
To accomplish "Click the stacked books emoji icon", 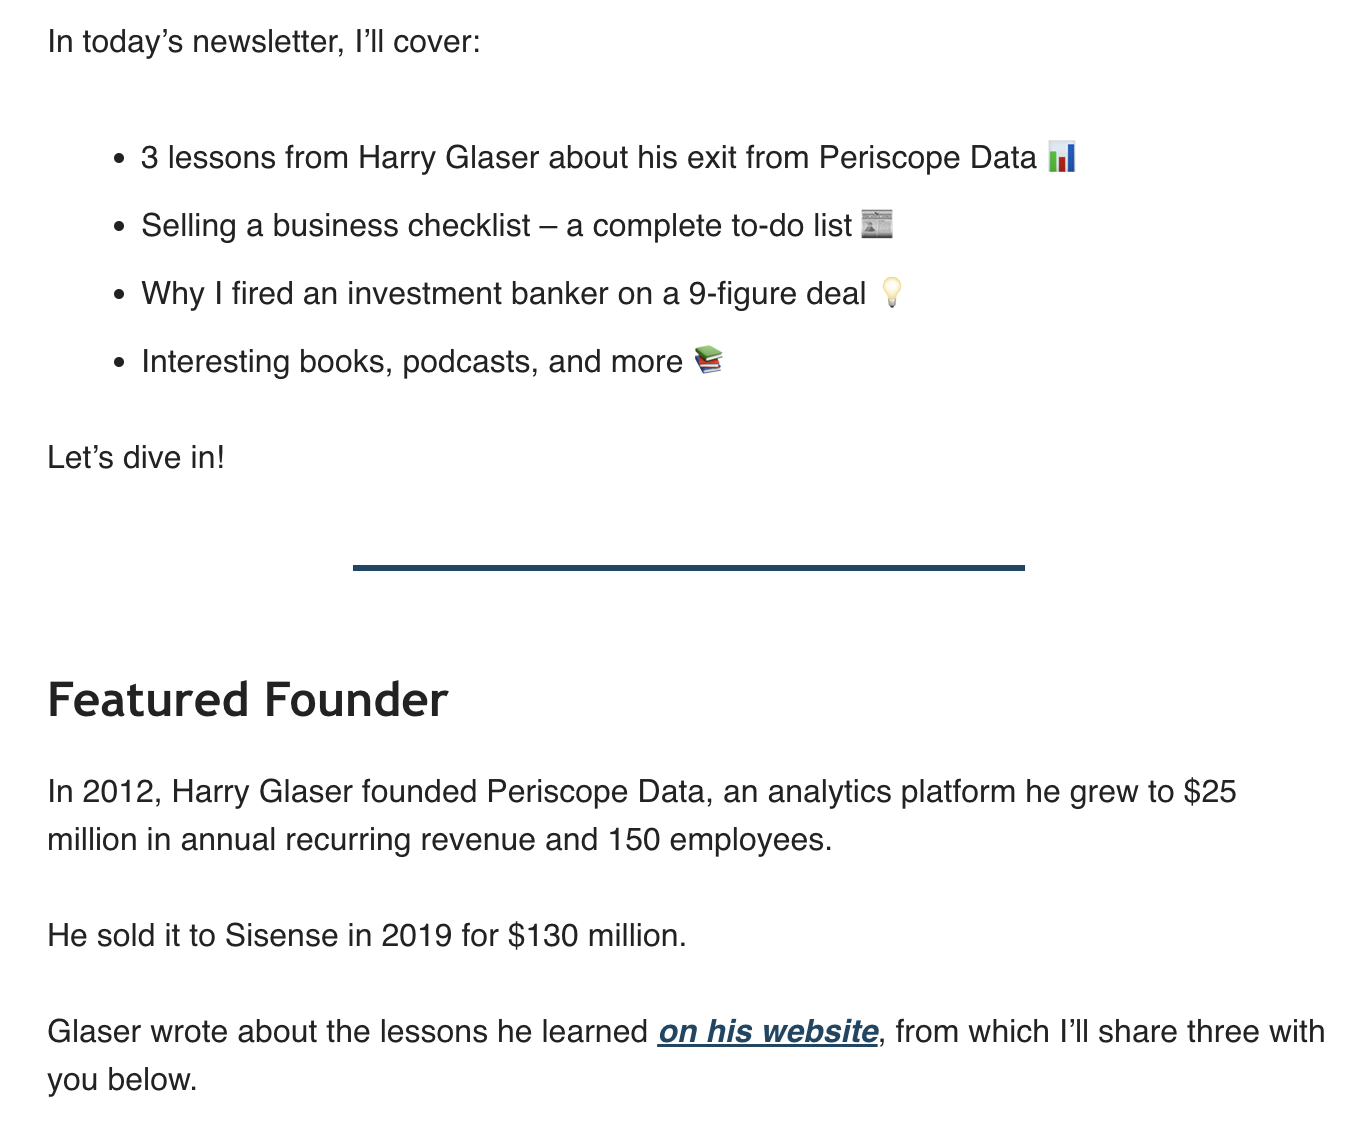I will pyautogui.click(x=708, y=360).
